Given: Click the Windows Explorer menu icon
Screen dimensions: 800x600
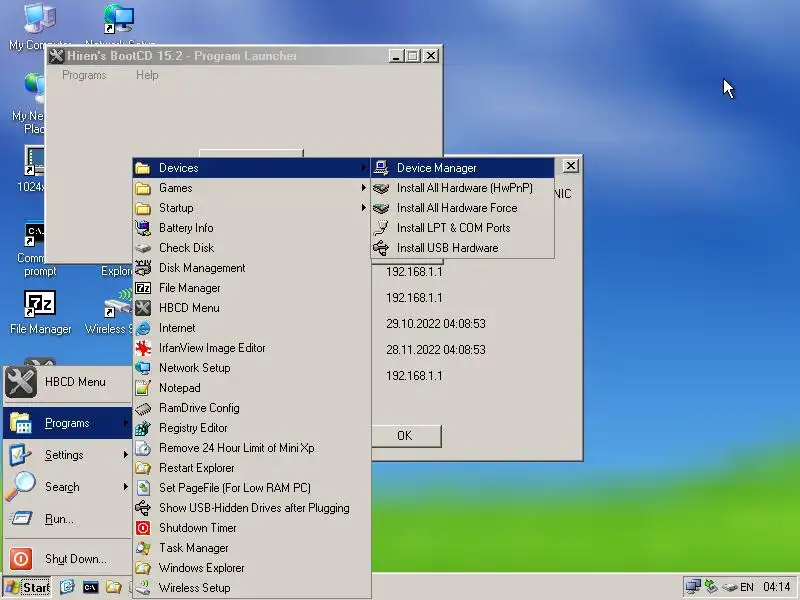Looking at the screenshot, I should point(143,568).
